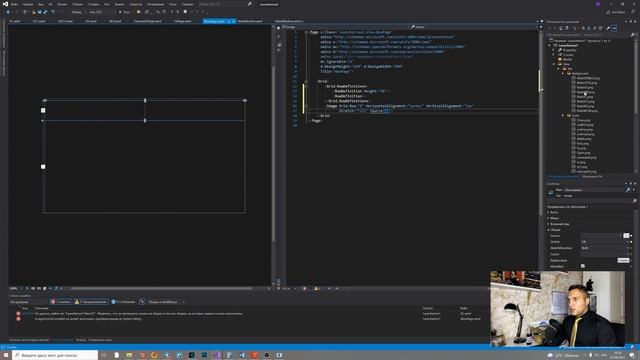Toggle the Messages filter in error list

tap(123, 302)
